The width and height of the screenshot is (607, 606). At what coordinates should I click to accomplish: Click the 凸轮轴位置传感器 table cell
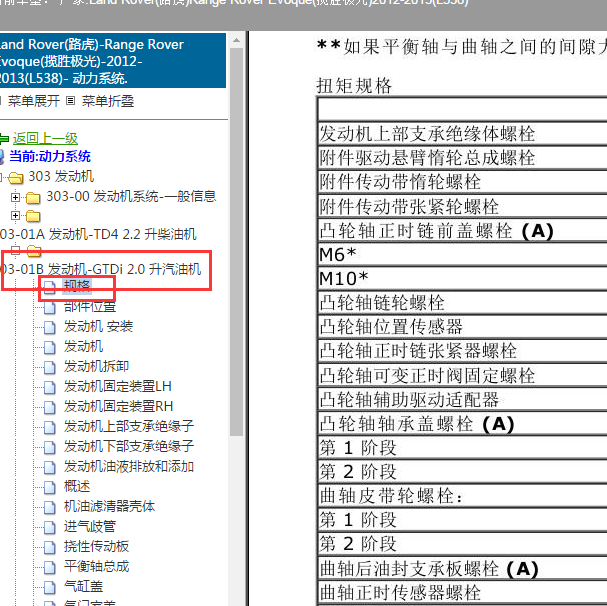coord(462,326)
